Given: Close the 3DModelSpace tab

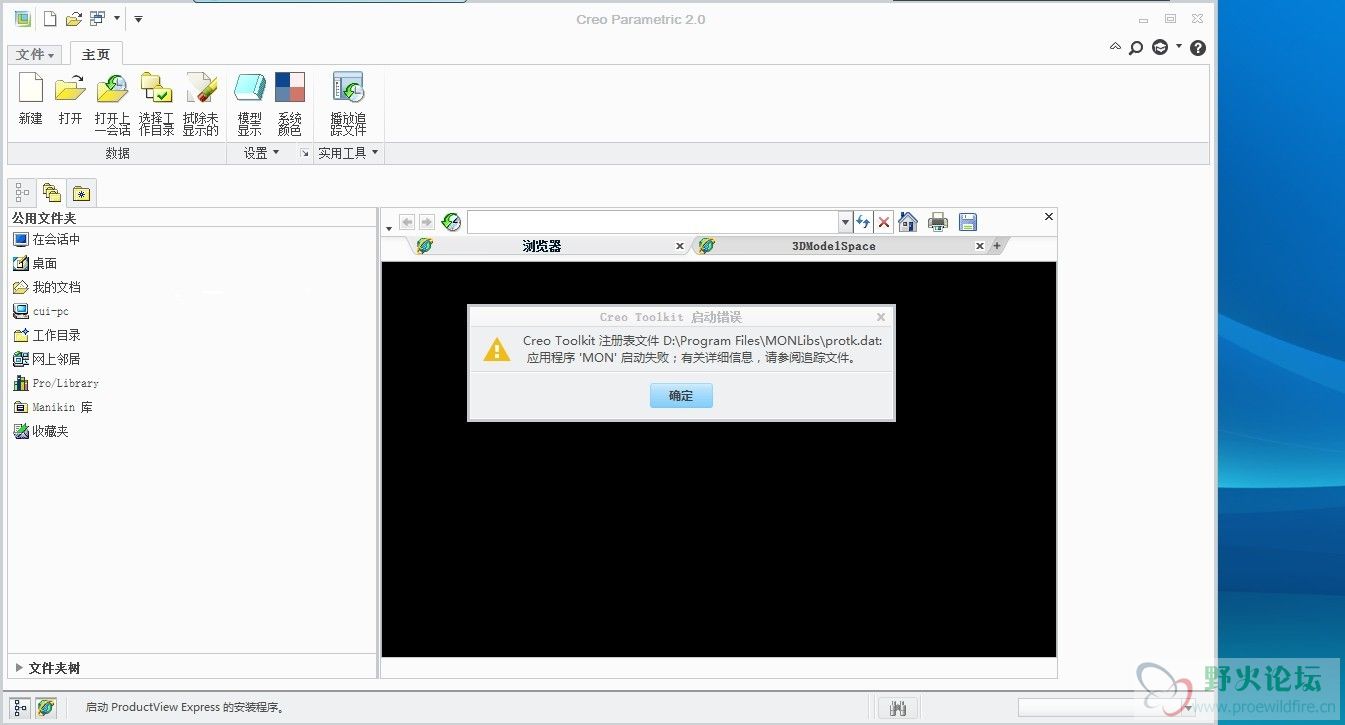Looking at the screenshot, I should click(x=980, y=246).
